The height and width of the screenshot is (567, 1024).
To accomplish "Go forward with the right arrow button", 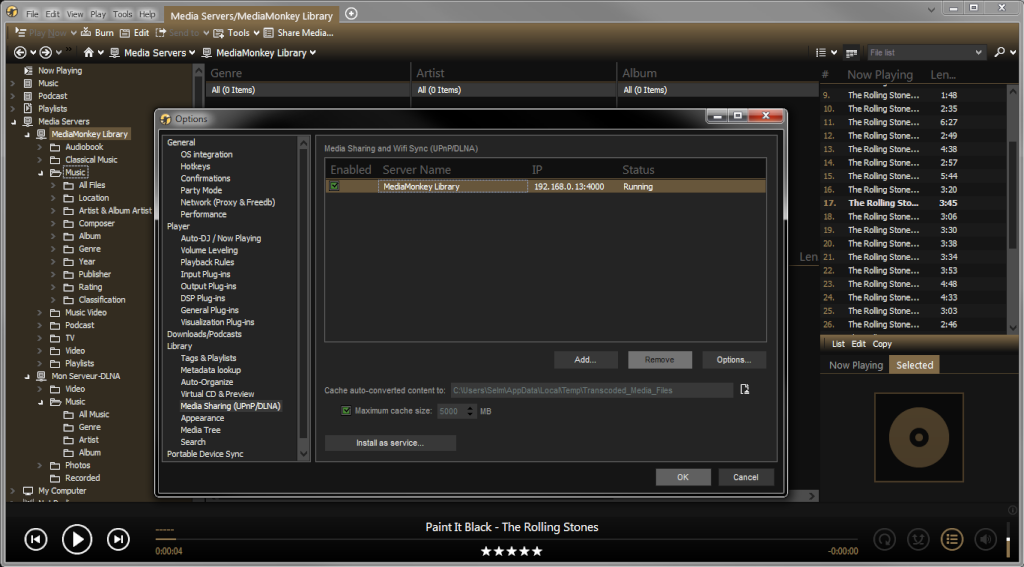I will [46, 52].
